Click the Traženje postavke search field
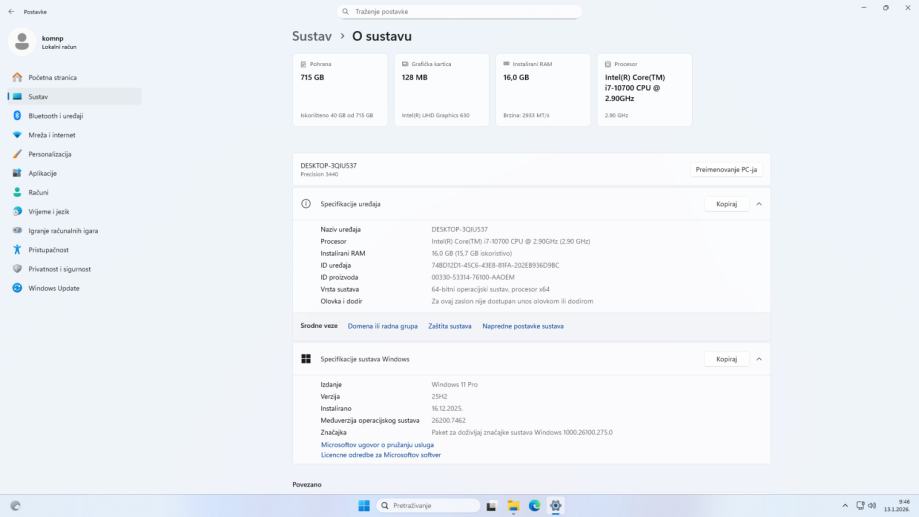919x517 pixels. [x=460, y=11]
